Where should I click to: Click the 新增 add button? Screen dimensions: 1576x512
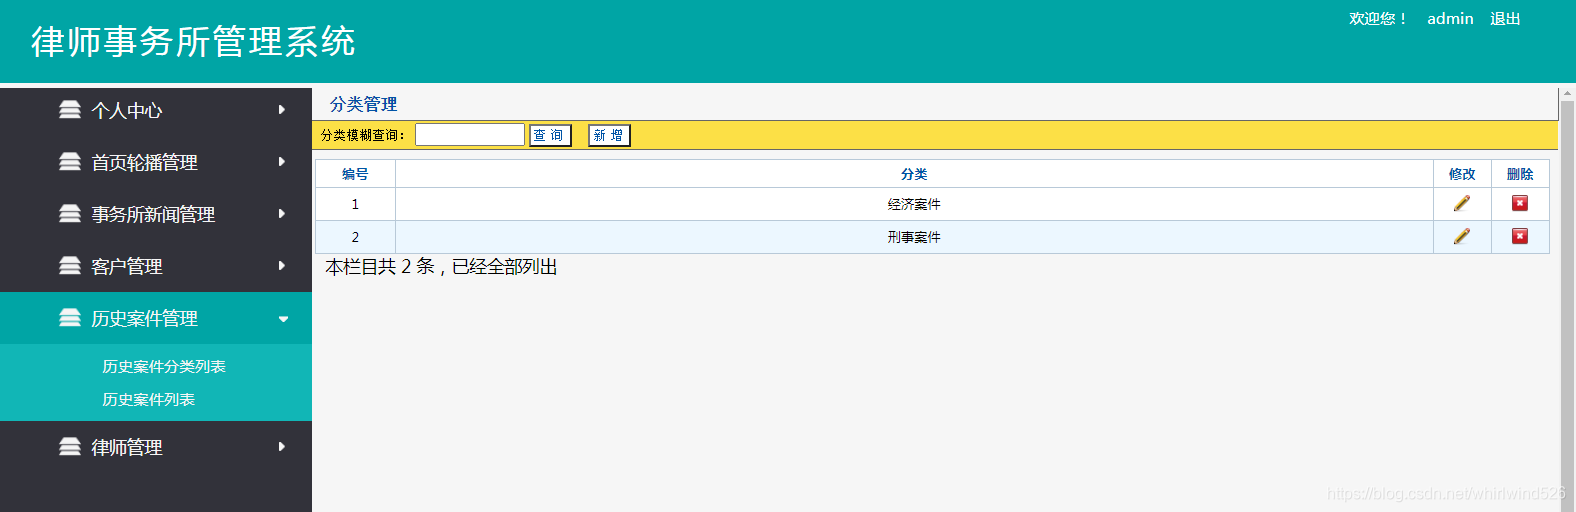609,135
